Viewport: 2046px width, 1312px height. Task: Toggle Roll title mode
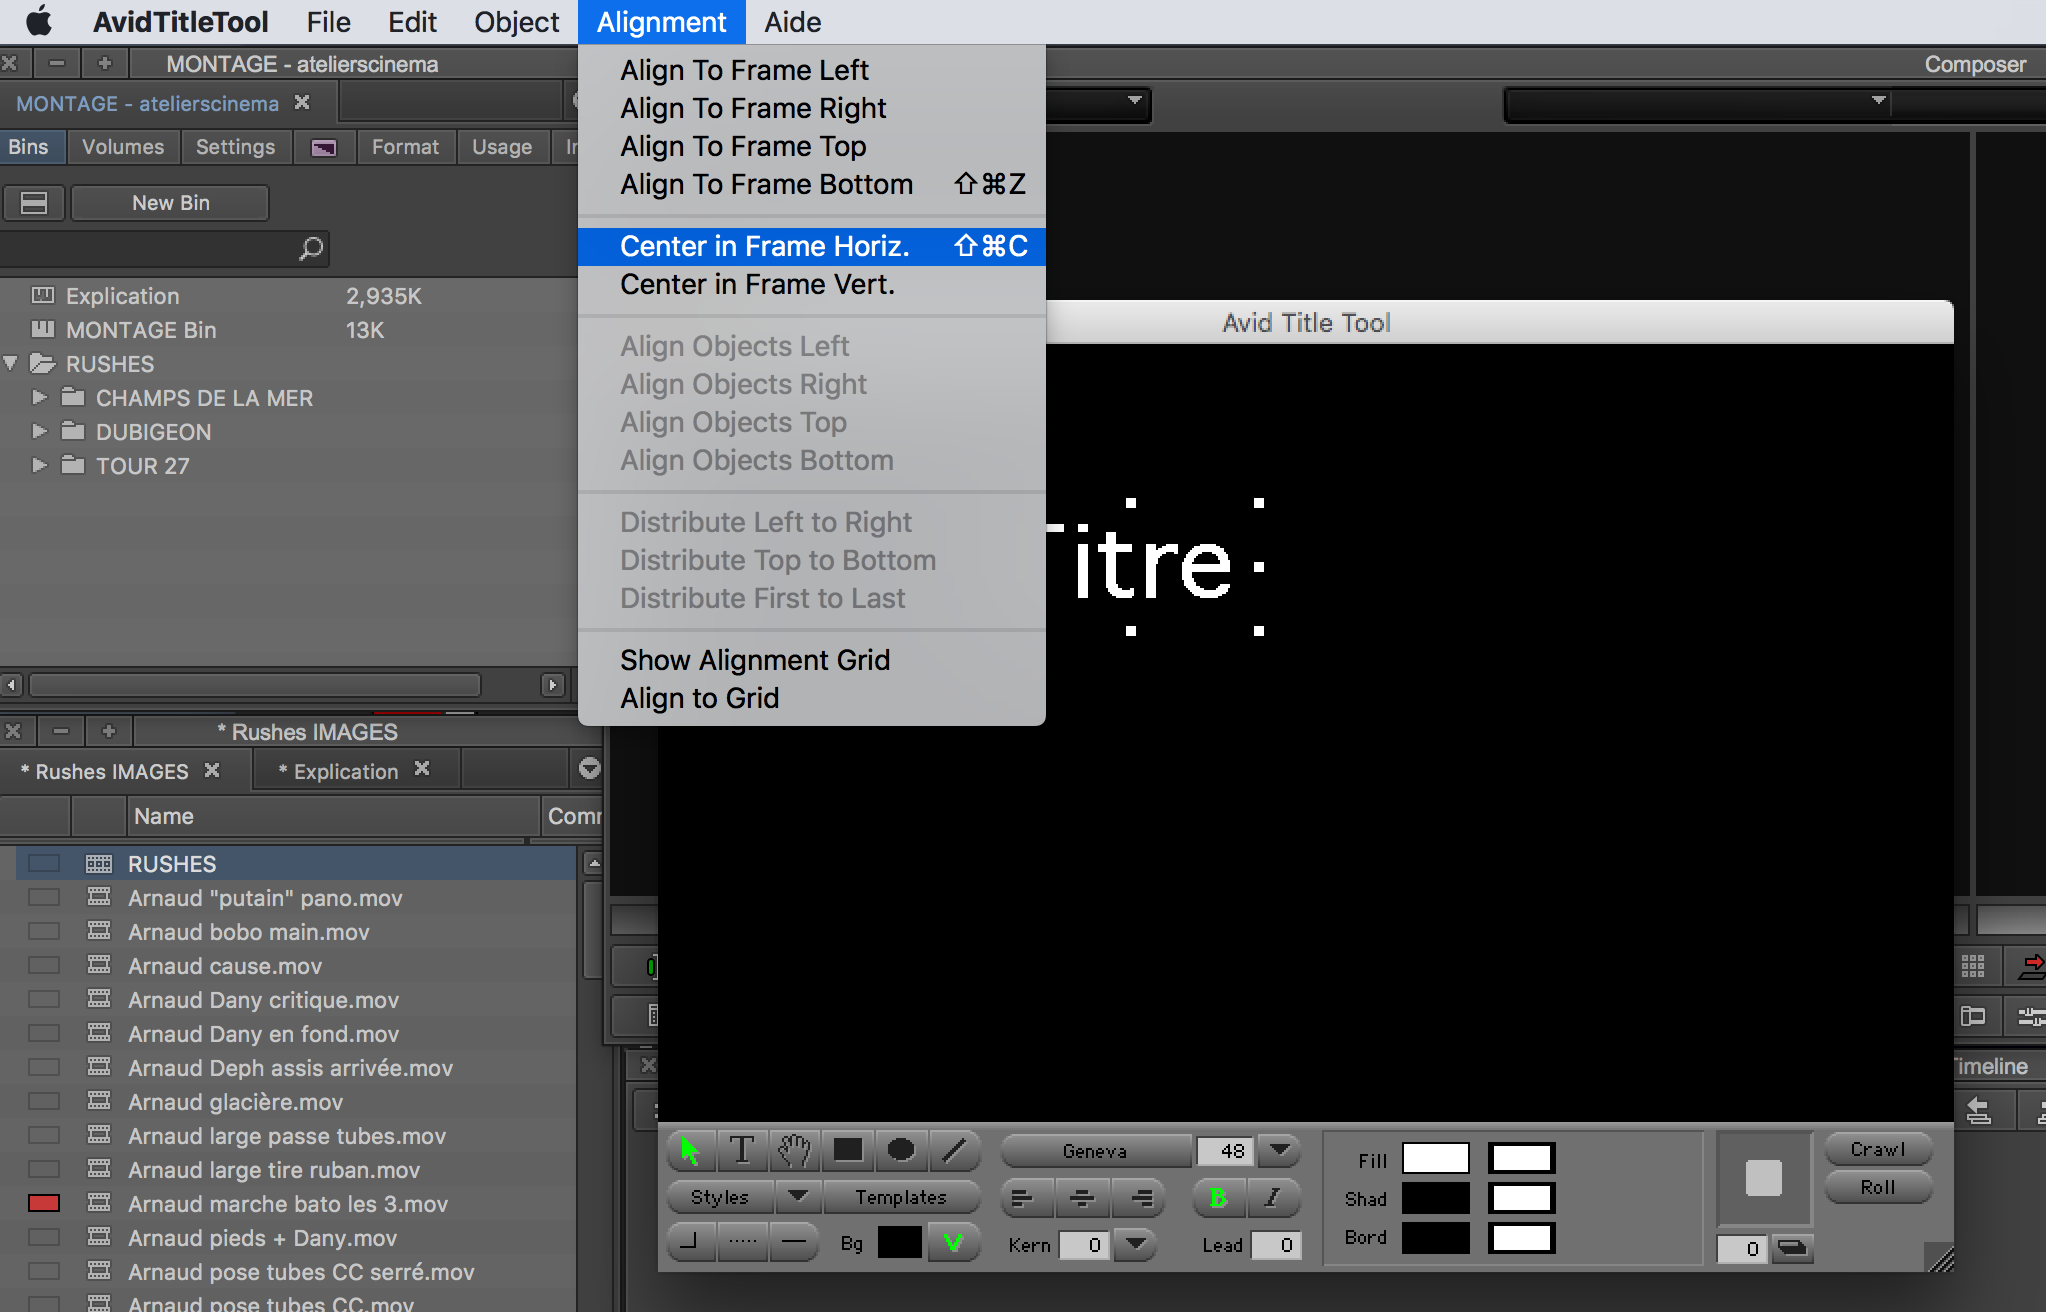point(1878,1187)
